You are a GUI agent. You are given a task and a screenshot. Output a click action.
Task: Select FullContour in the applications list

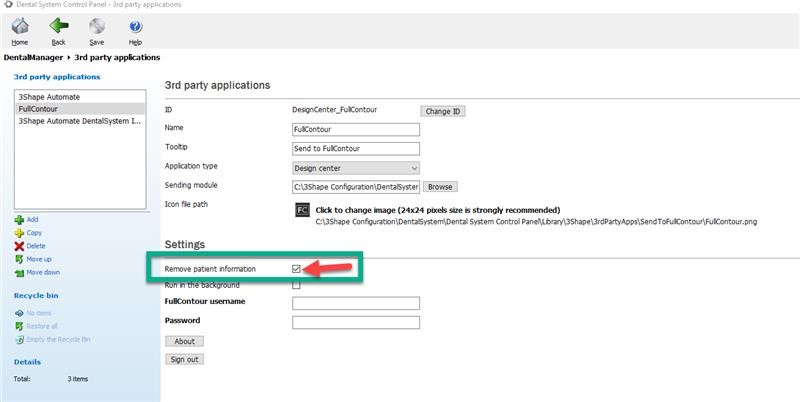80,109
